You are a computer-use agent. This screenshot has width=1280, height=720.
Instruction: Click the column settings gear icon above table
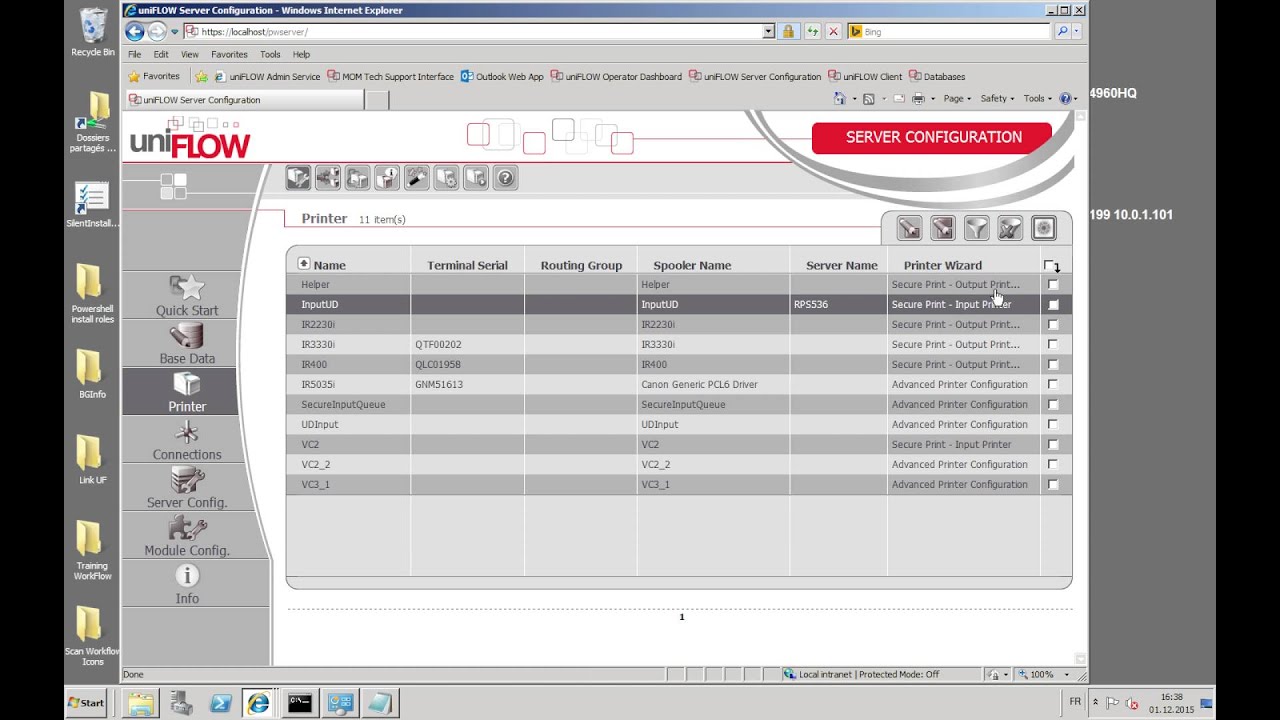click(x=1044, y=229)
